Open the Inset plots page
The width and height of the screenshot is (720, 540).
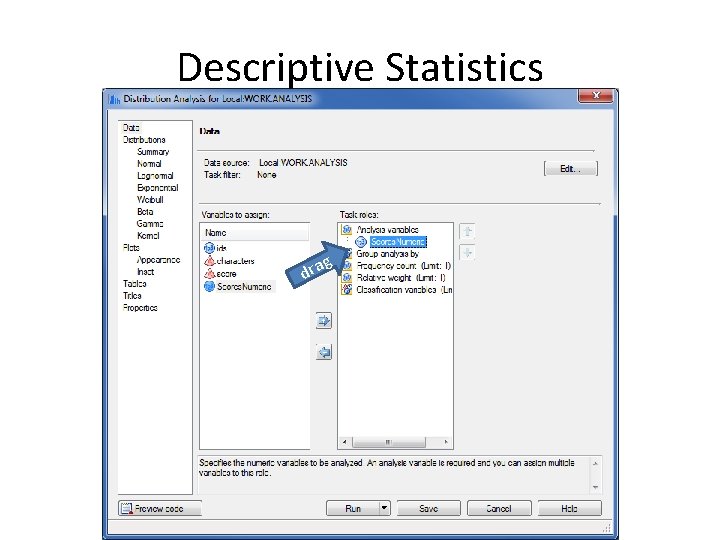coord(146,271)
